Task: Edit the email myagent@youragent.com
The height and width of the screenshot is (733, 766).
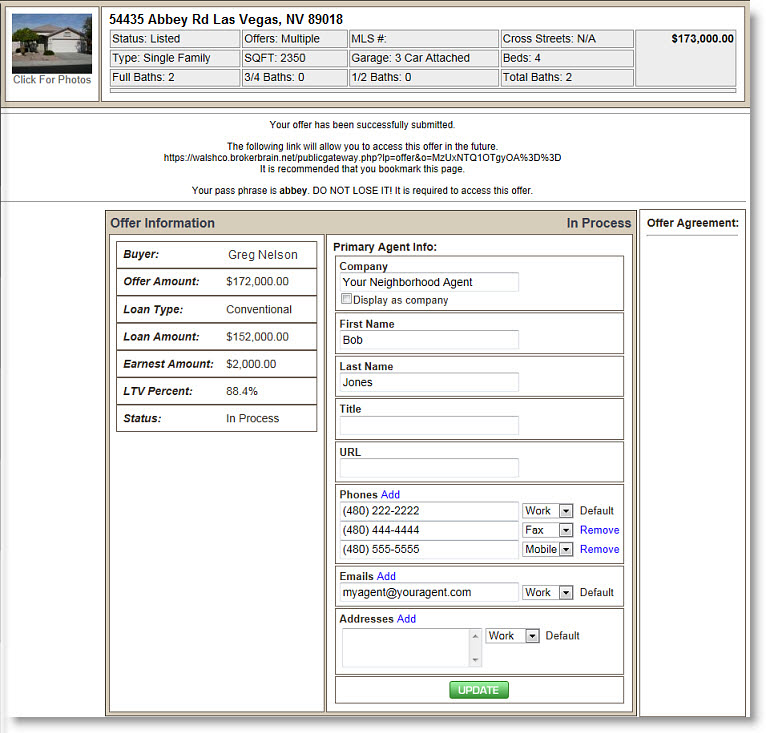Action: (x=429, y=592)
